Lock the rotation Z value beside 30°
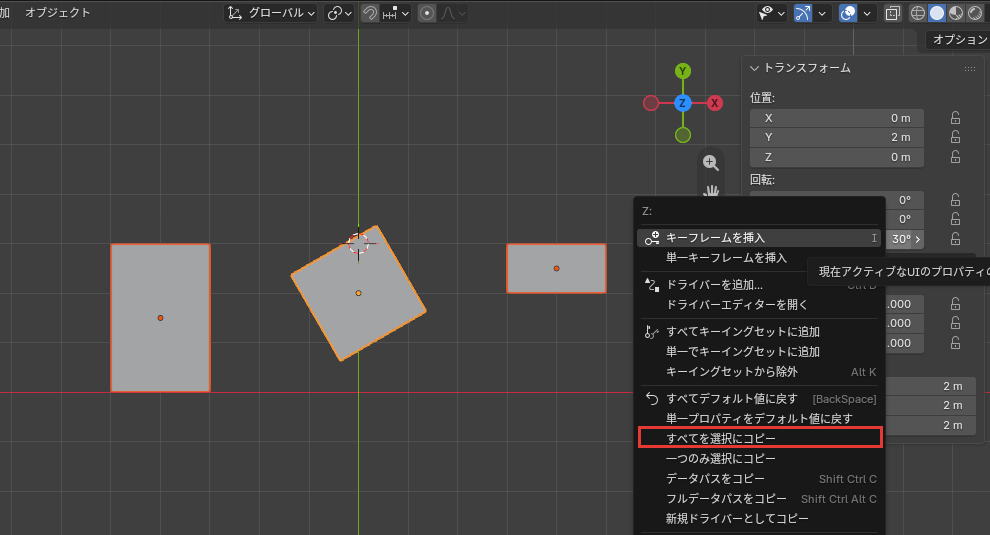The height and width of the screenshot is (535, 990). click(955, 239)
